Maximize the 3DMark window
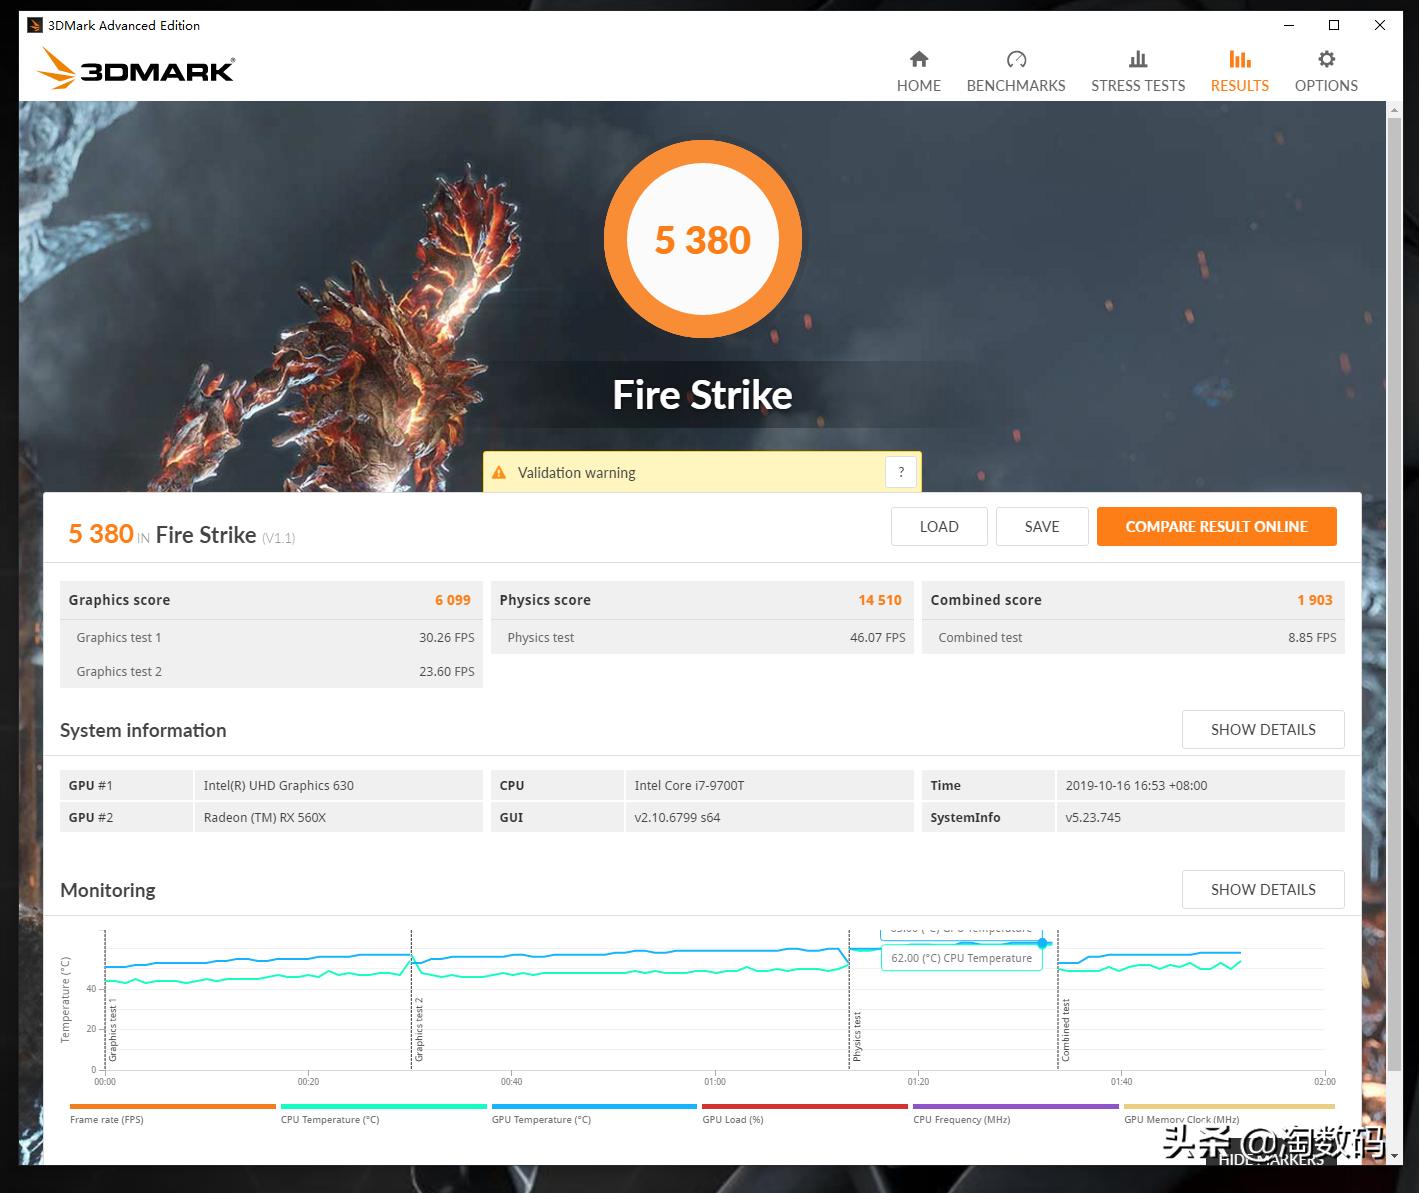The height and width of the screenshot is (1193, 1419). point(1334,25)
